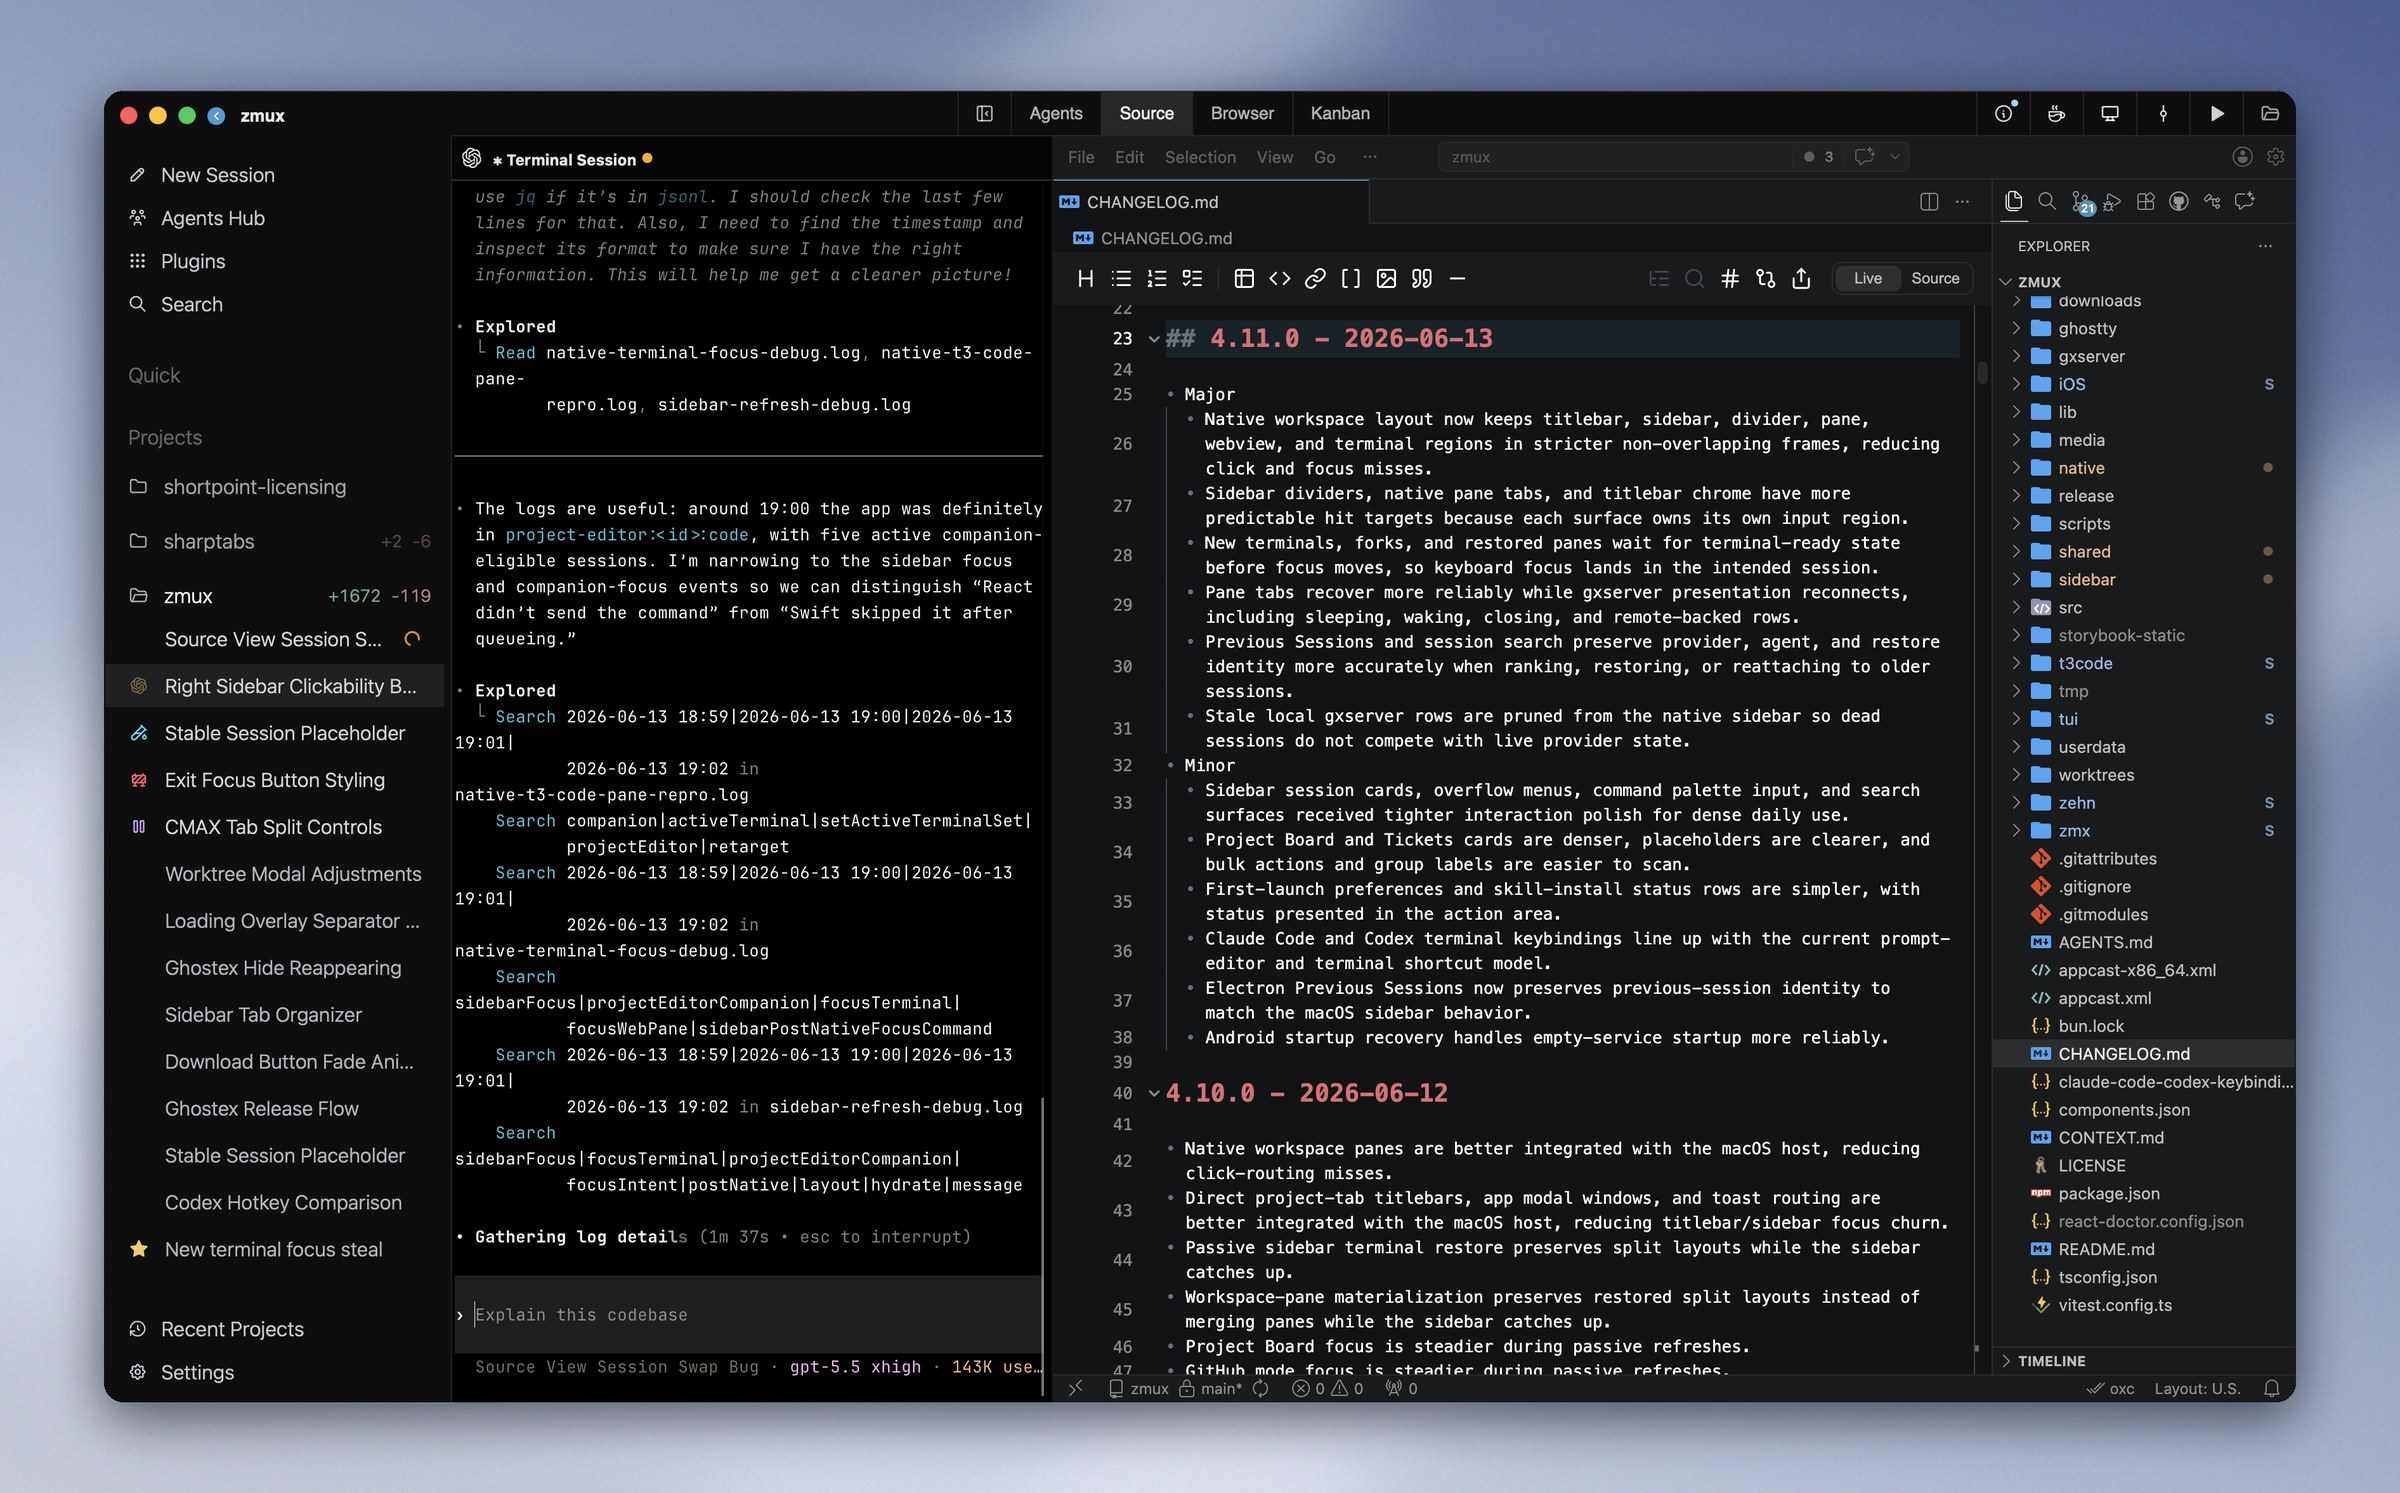Switch markdown preview to Source mode
The width and height of the screenshot is (2400, 1493).
pyautogui.click(x=1935, y=279)
